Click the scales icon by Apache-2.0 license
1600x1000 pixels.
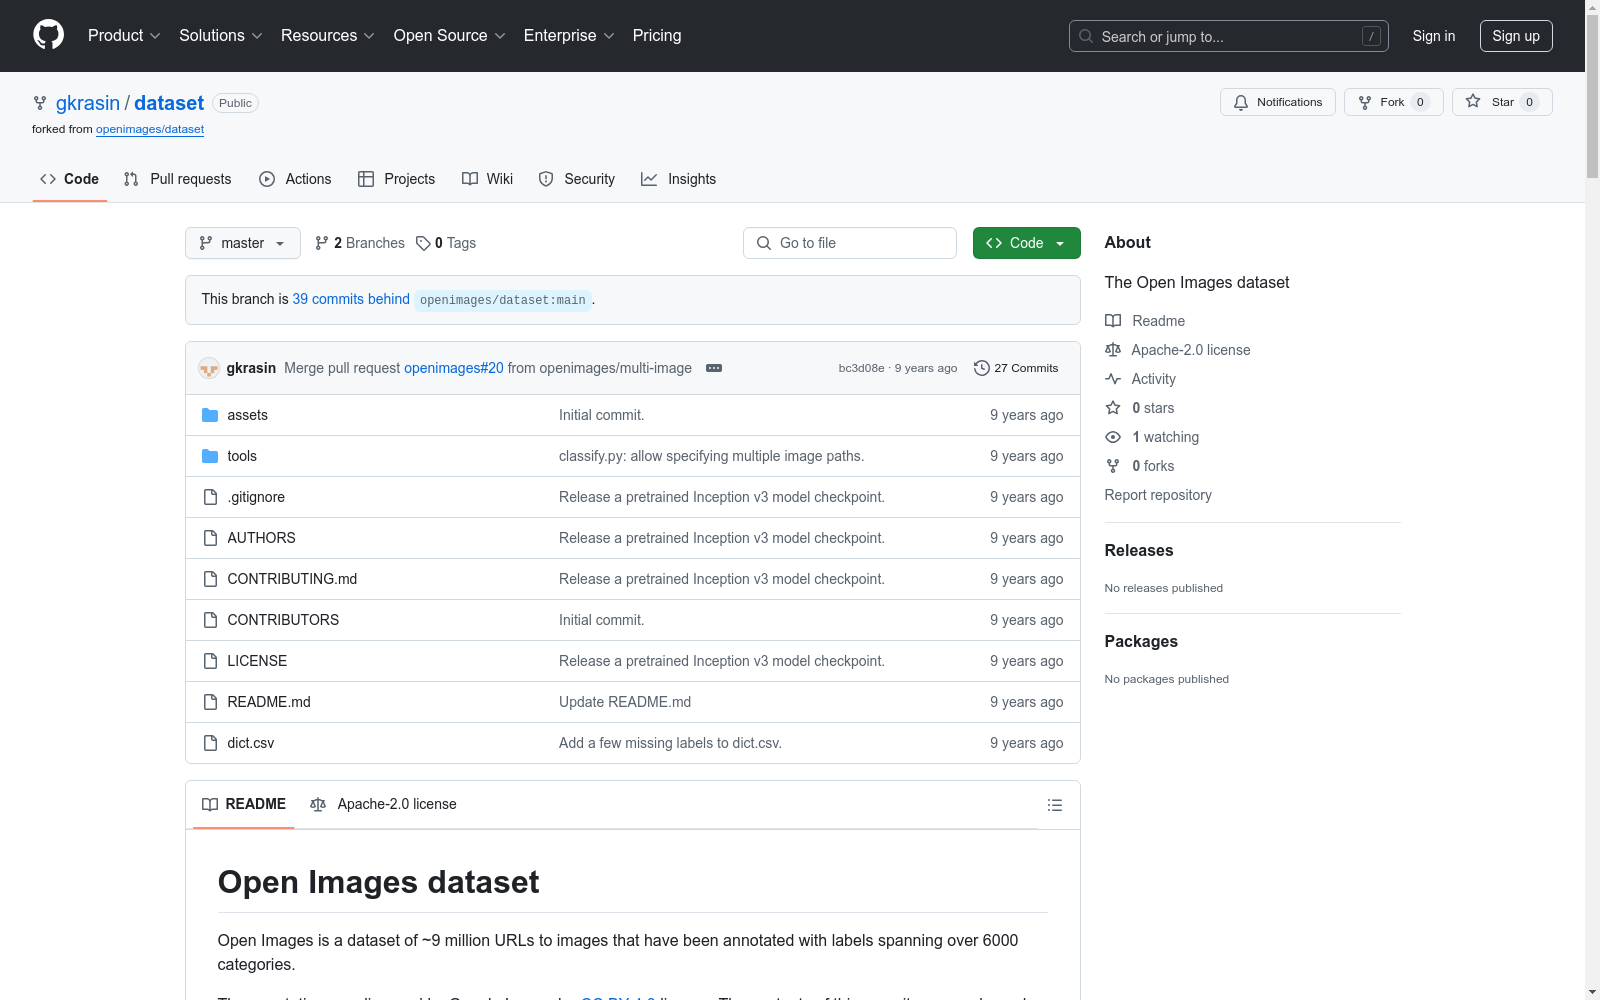pos(1113,350)
